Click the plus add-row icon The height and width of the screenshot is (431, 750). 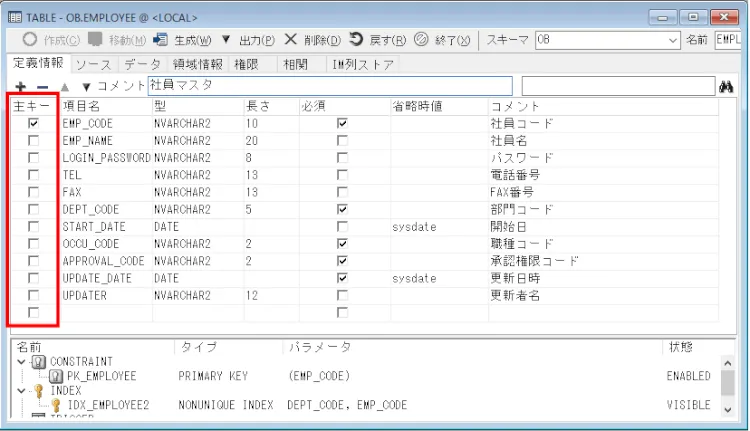[21, 87]
